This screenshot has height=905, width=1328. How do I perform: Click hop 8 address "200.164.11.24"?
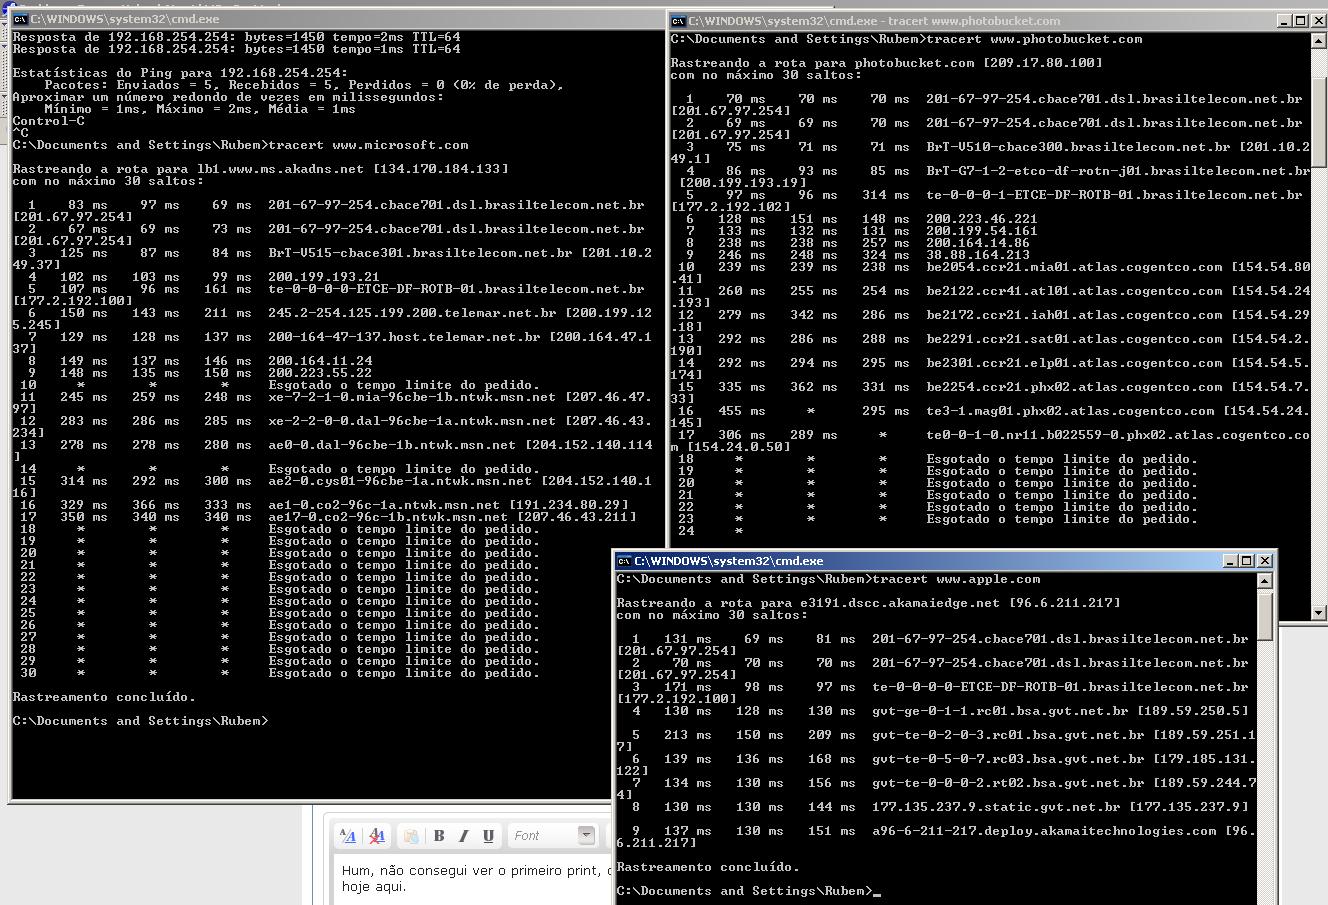coord(320,361)
